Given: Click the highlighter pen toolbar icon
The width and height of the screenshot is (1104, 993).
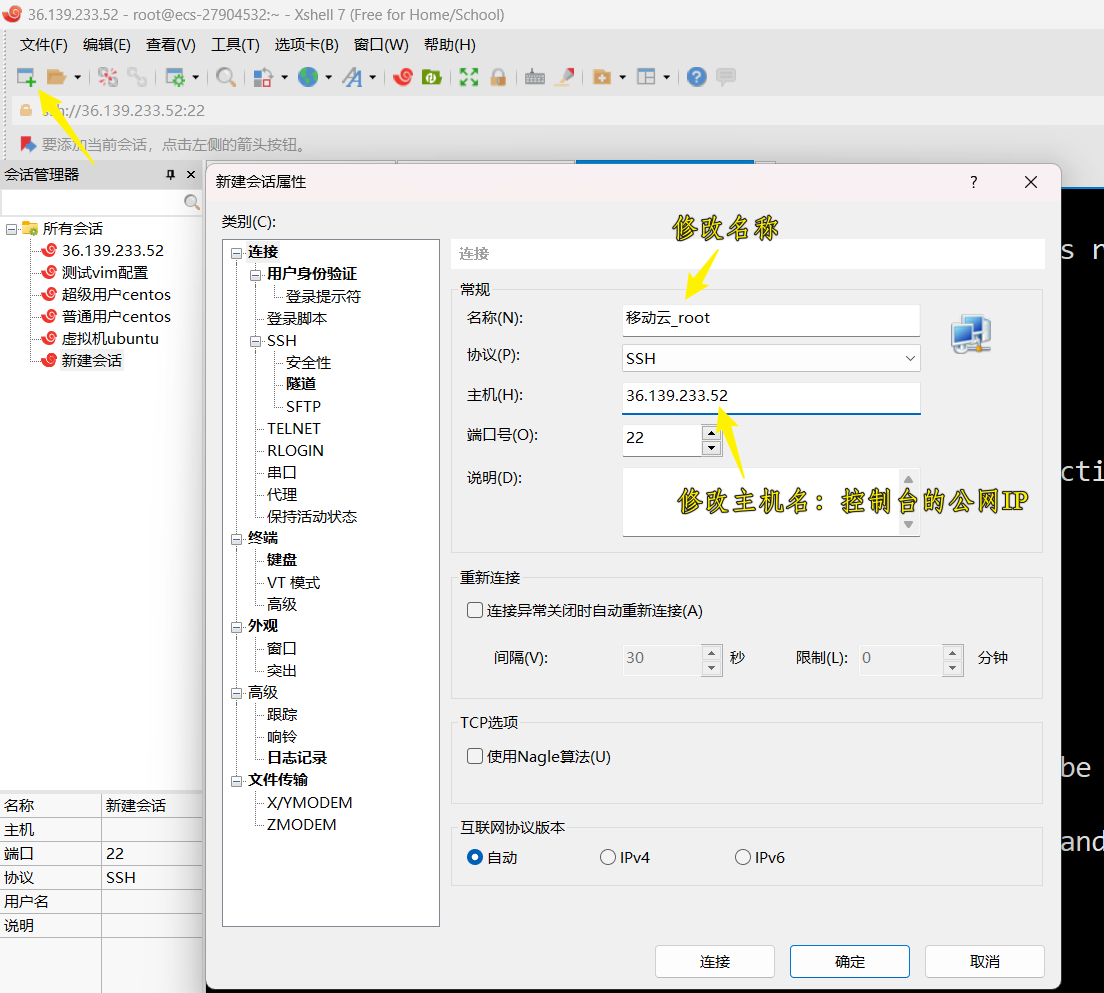Looking at the screenshot, I should click(565, 77).
